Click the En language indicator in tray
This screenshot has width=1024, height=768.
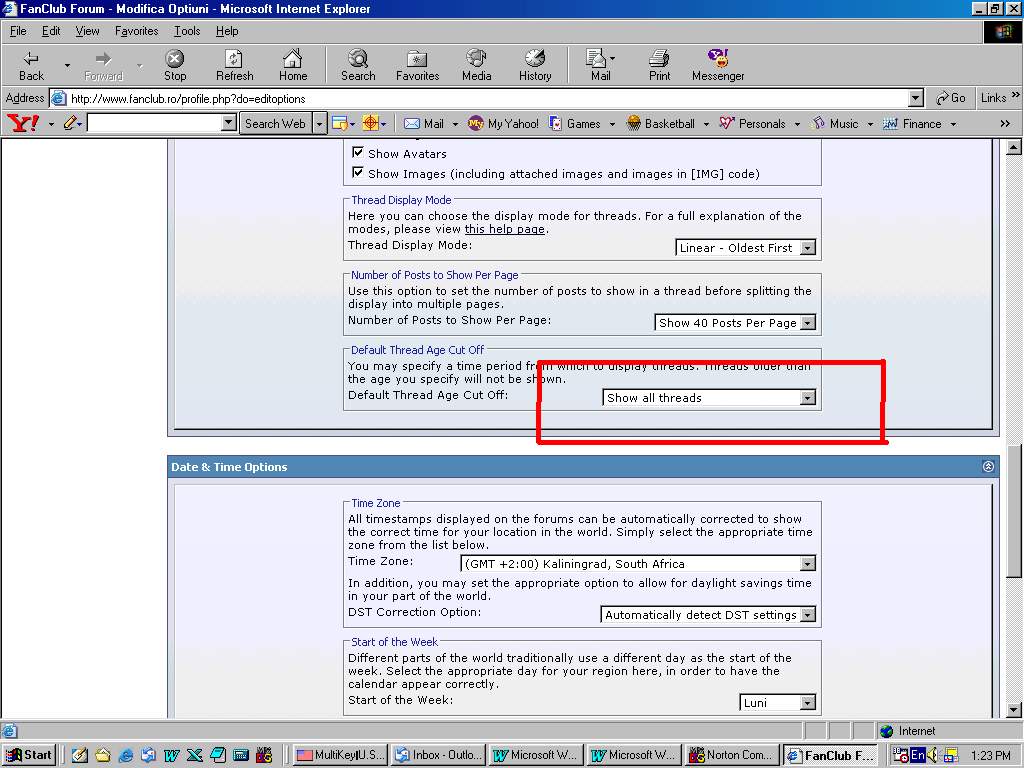tap(918, 756)
